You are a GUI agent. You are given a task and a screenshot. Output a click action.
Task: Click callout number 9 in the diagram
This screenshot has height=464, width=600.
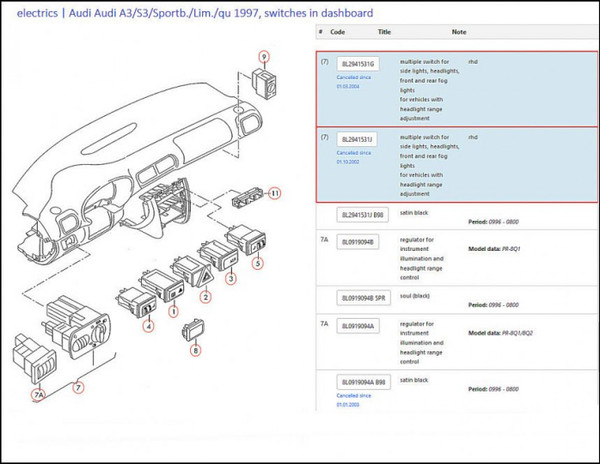(264, 56)
